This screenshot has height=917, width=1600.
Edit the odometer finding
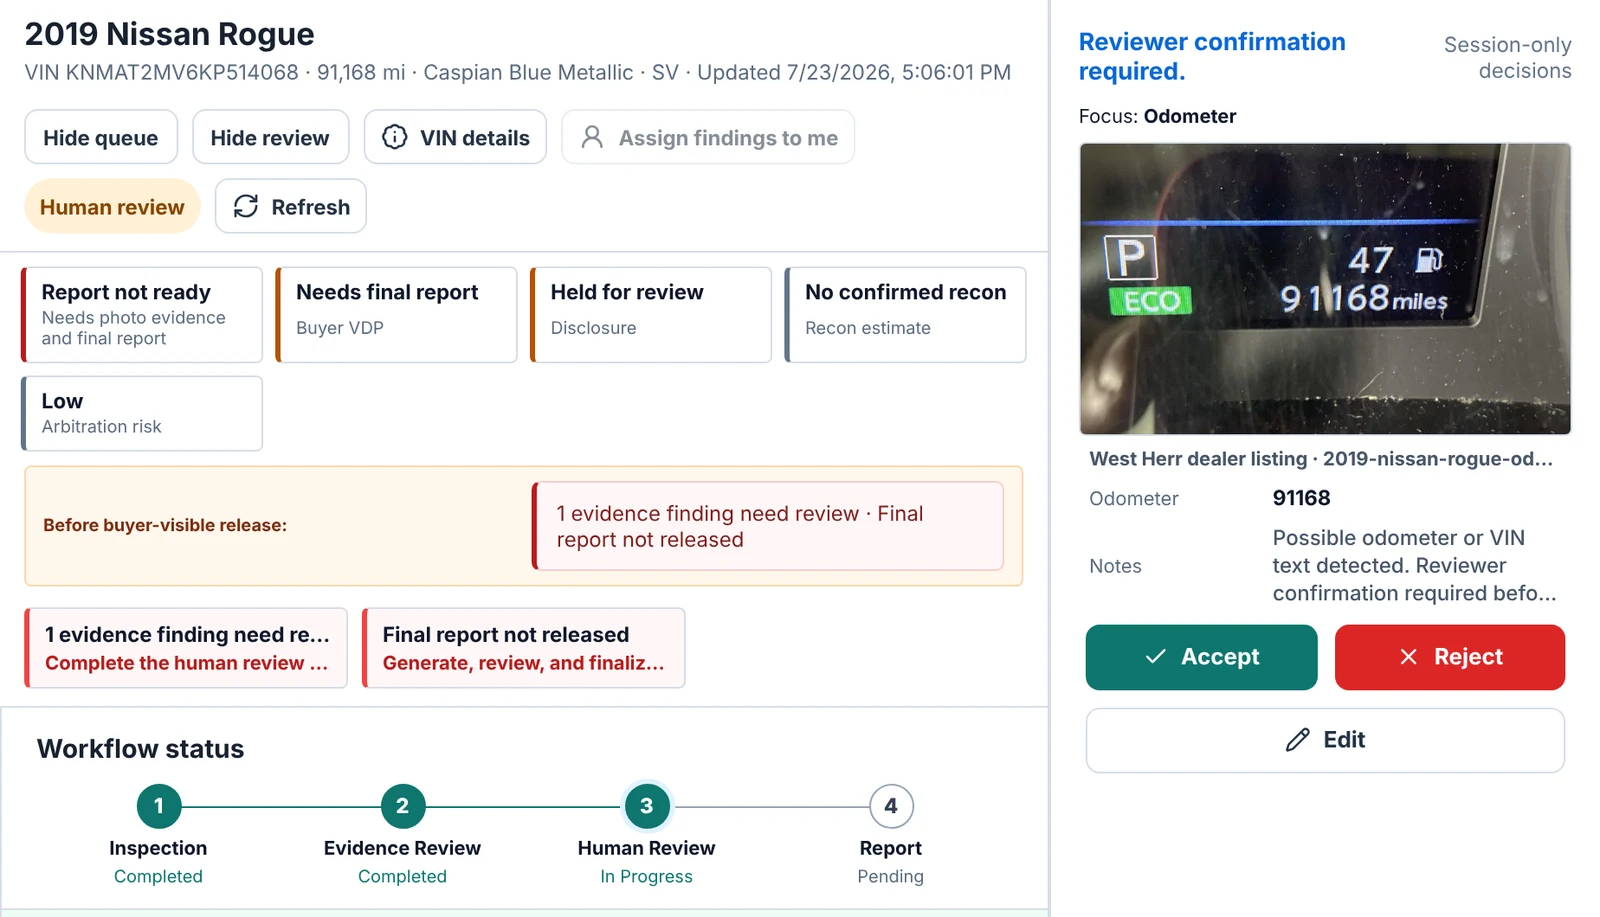(x=1325, y=740)
